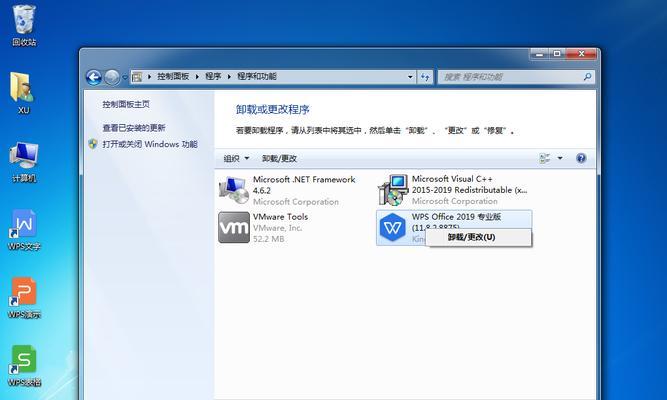Minimize the Programs and Features window
The image size is (667, 400).
click(x=539, y=54)
